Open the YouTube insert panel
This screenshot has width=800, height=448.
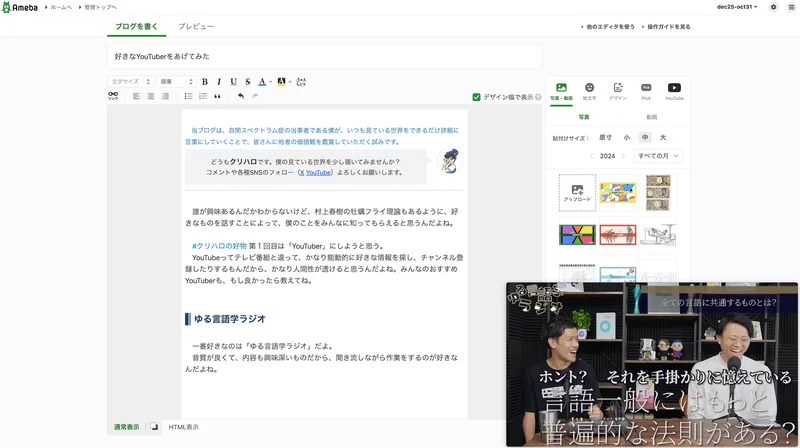click(674, 91)
